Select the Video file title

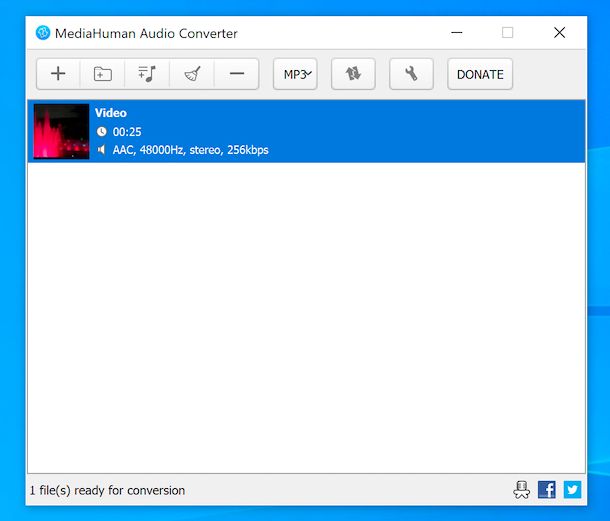coord(111,113)
